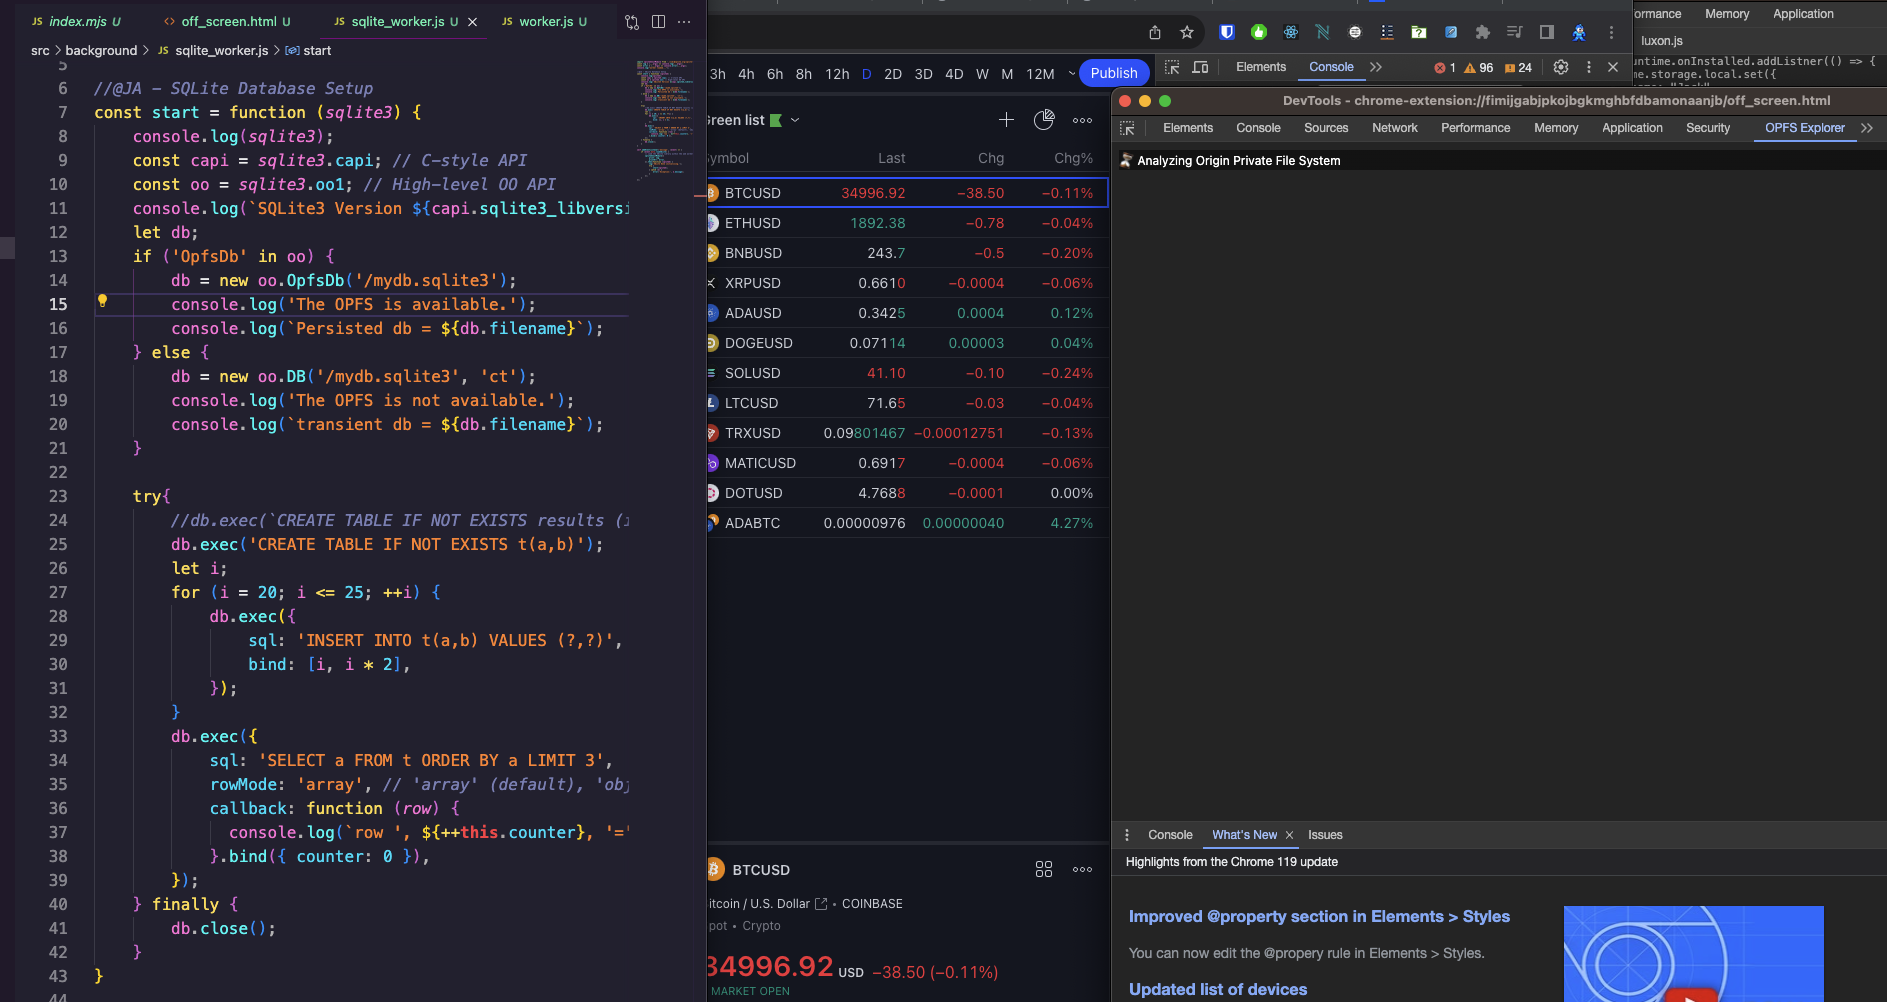Click the Publish button
The image size is (1887, 1002).
(1114, 73)
